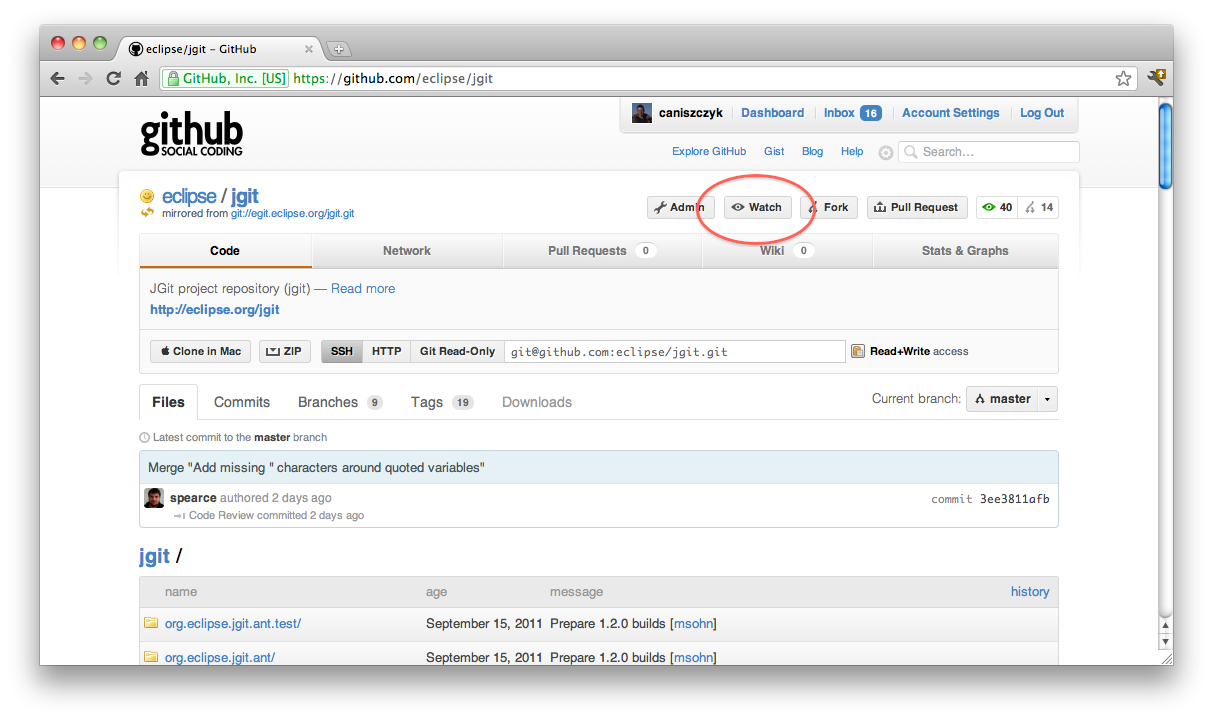Select the Tags subtab
The width and height of the screenshot is (1213, 720).
point(441,402)
